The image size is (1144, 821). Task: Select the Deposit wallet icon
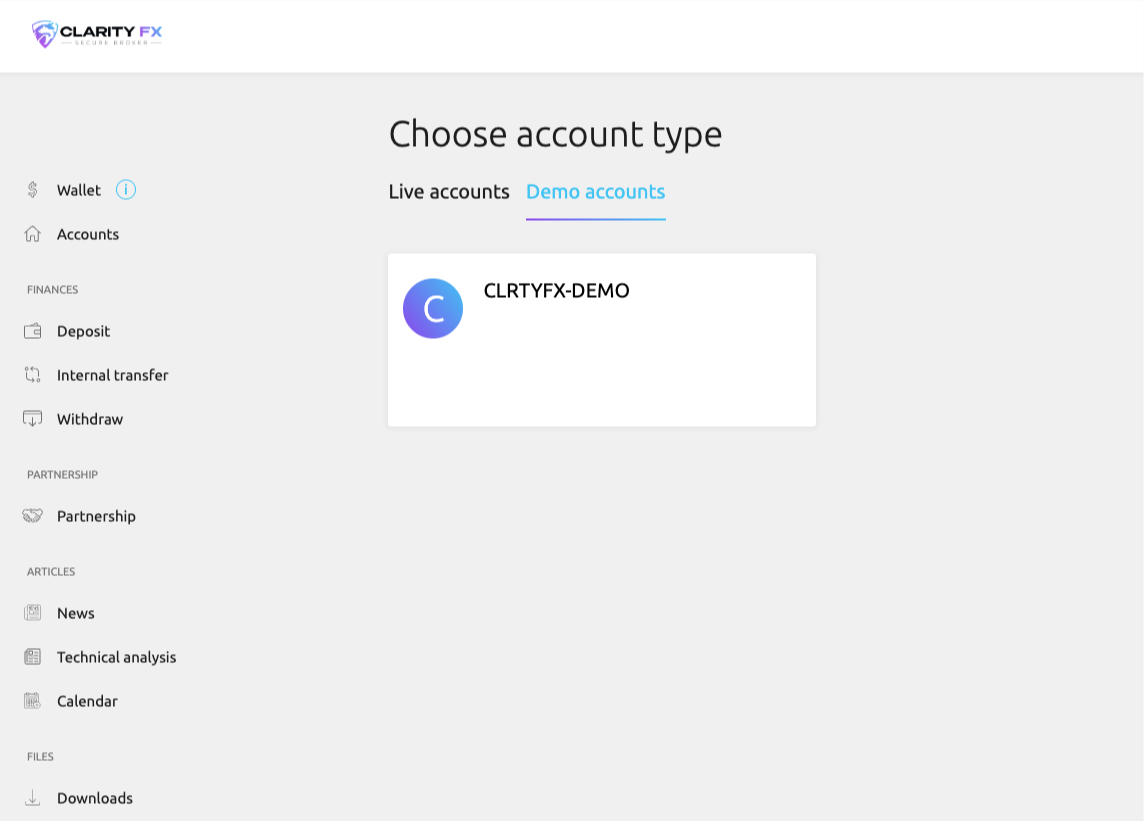(x=32, y=331)
